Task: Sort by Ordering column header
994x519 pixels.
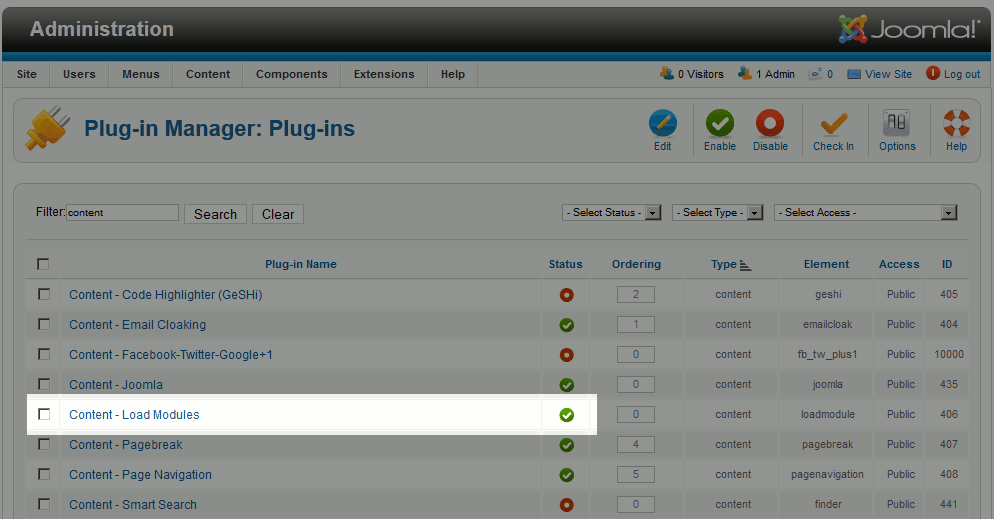Action: [x=636, y=264]
